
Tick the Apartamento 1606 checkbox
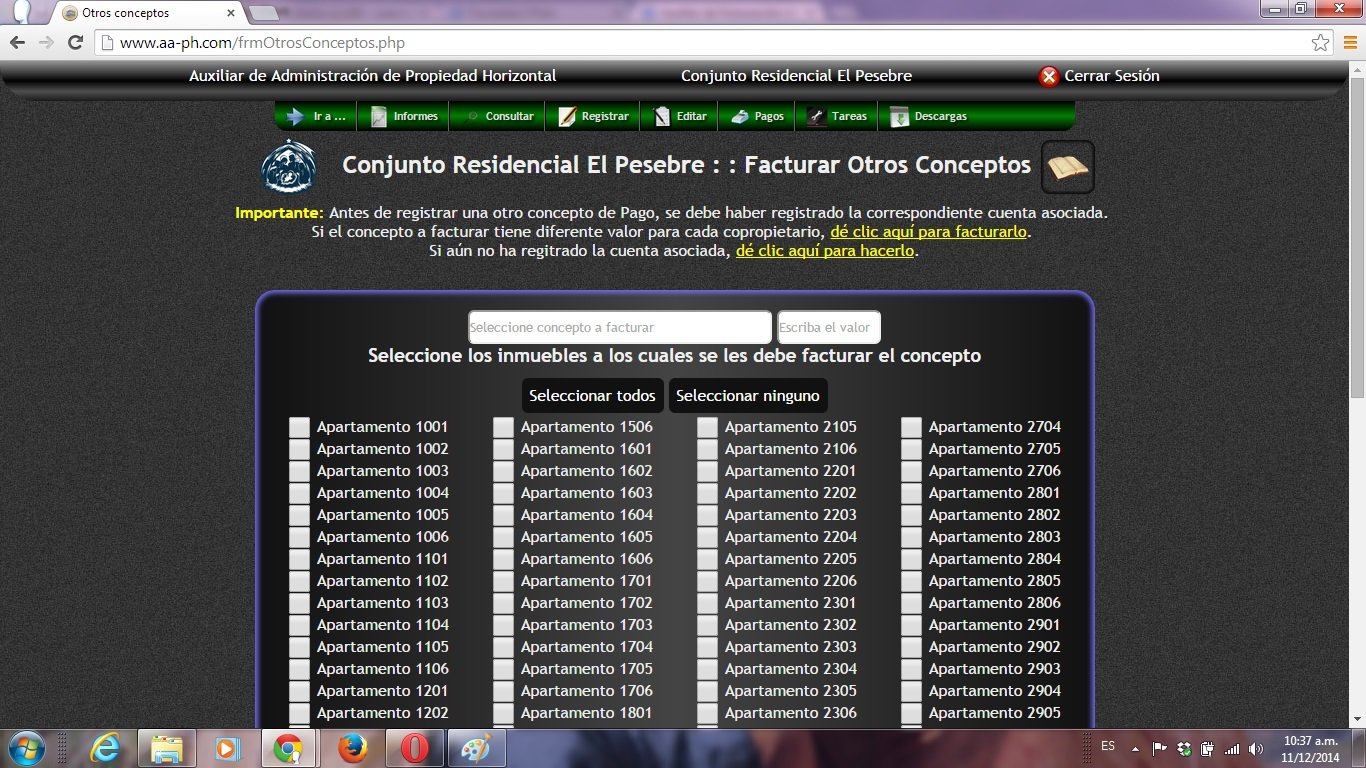(x=504, y=559)
